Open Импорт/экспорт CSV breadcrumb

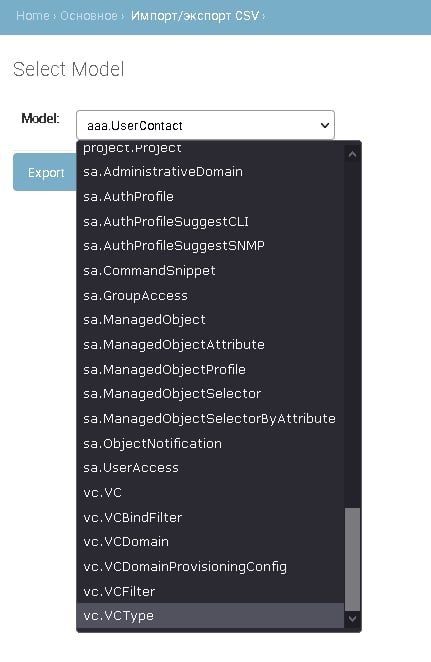[x=195, y=16]
